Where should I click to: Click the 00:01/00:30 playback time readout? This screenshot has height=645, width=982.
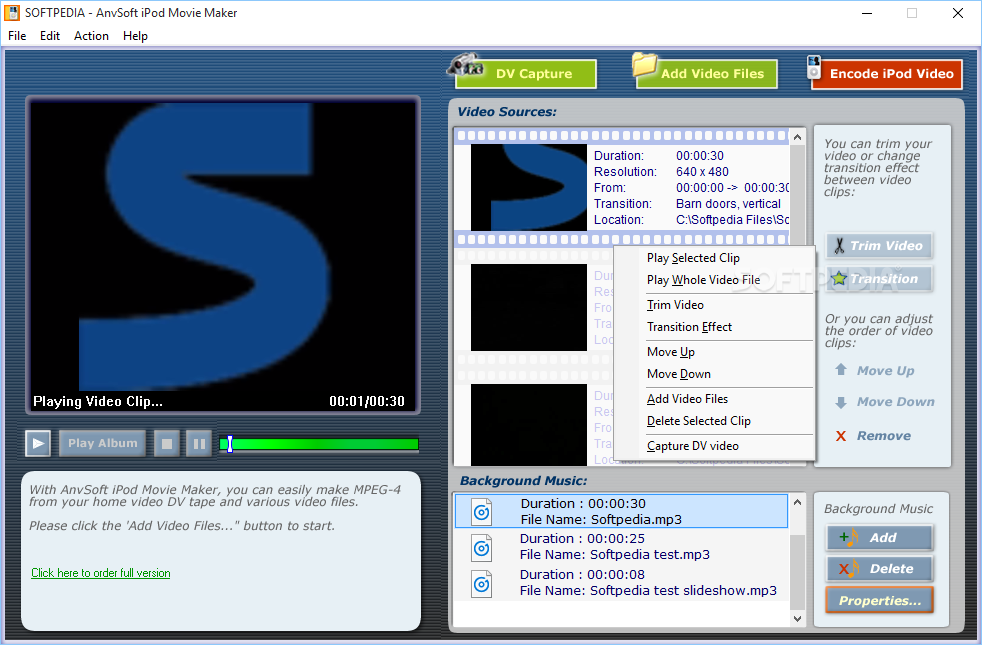pyautogui.click(x=367, y=401)
